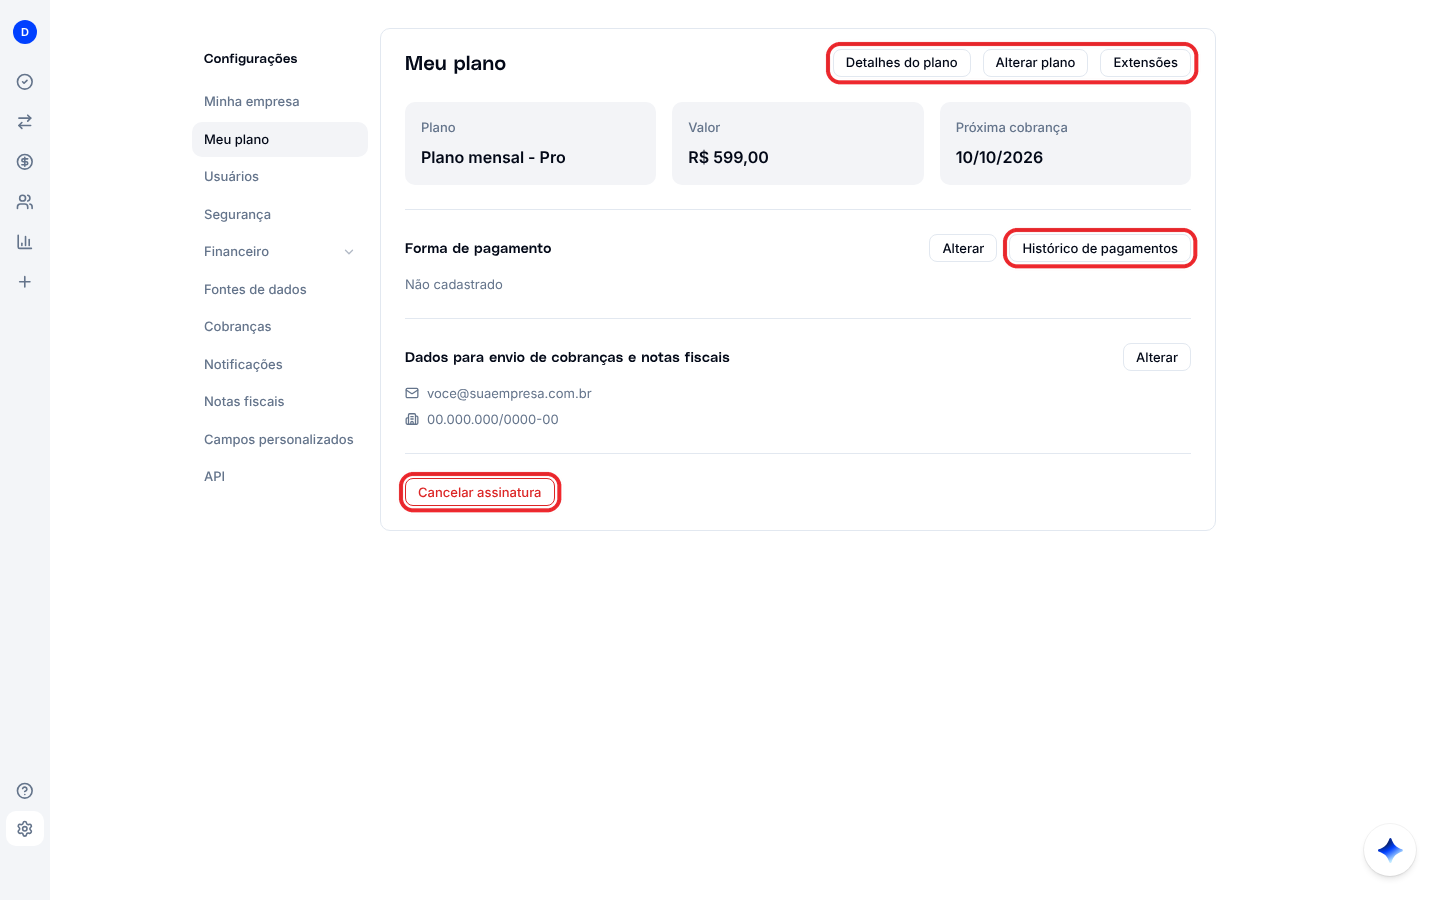Go to Cobranças settings
The width and height of the screenshot is (1440, 900).
coord(280,327)
